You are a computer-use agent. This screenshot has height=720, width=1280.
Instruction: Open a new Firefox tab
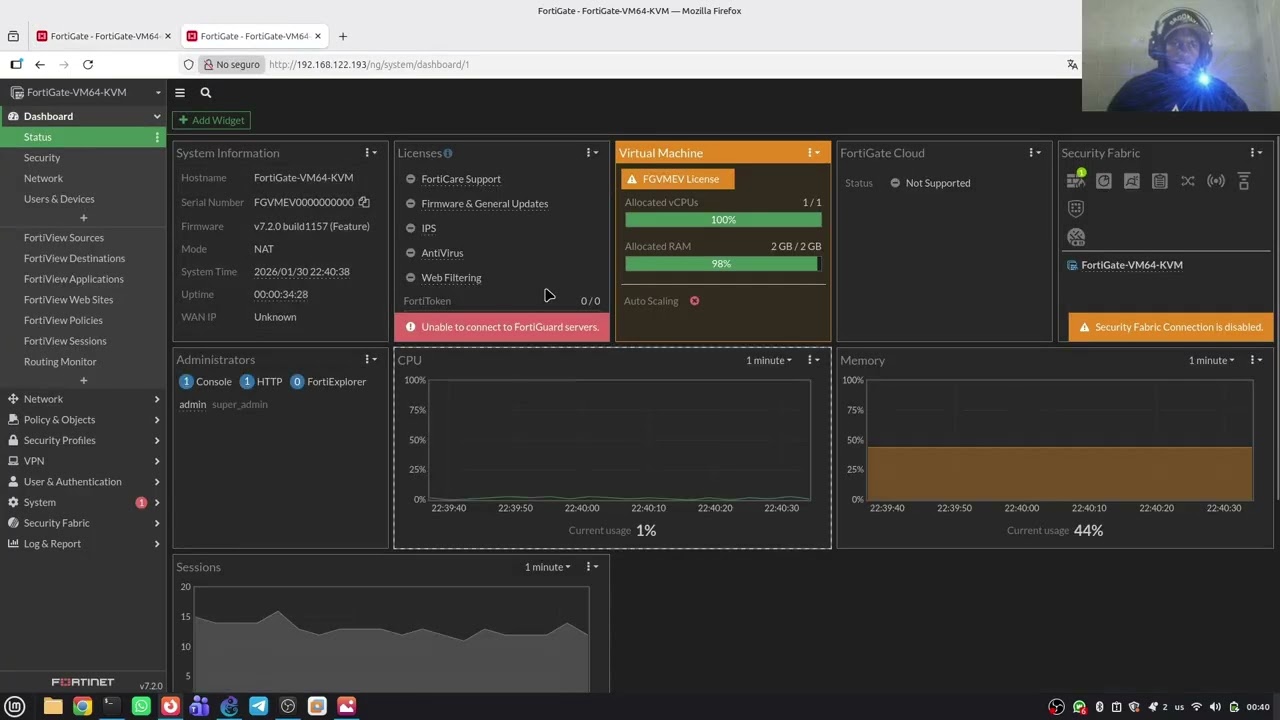[343, 36]
